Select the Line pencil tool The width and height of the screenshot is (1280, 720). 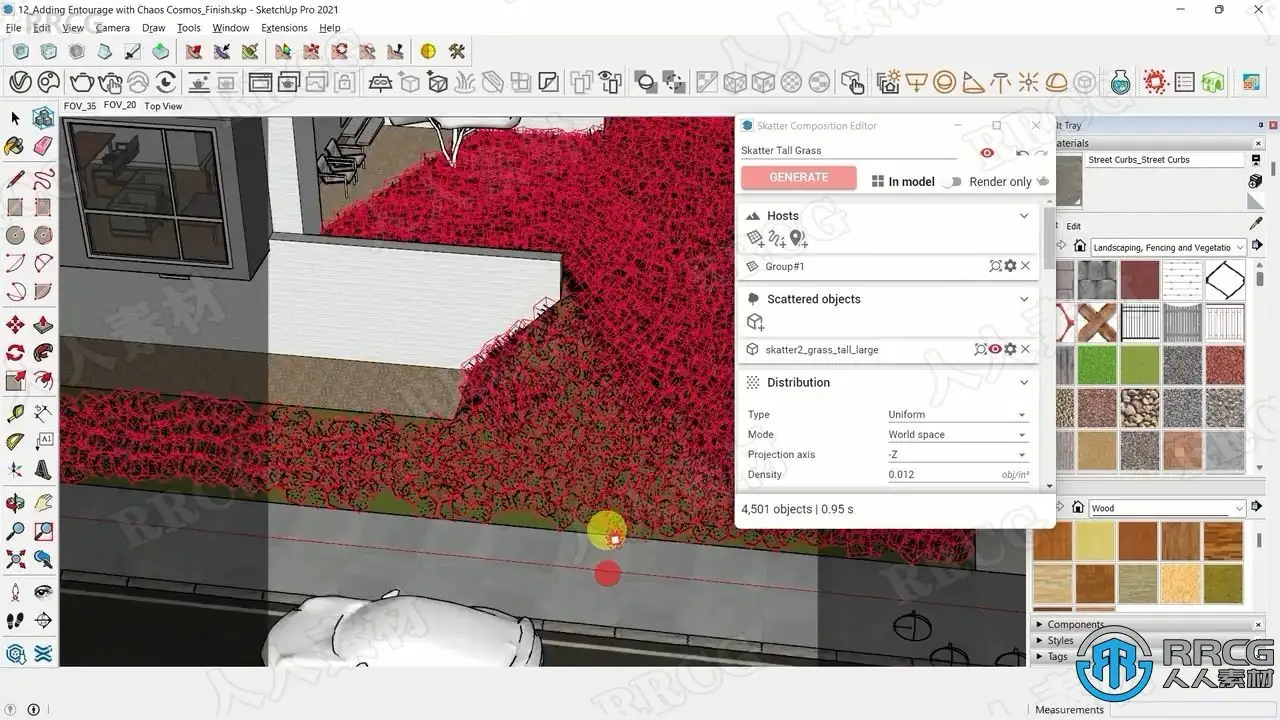tap(15, 180)
